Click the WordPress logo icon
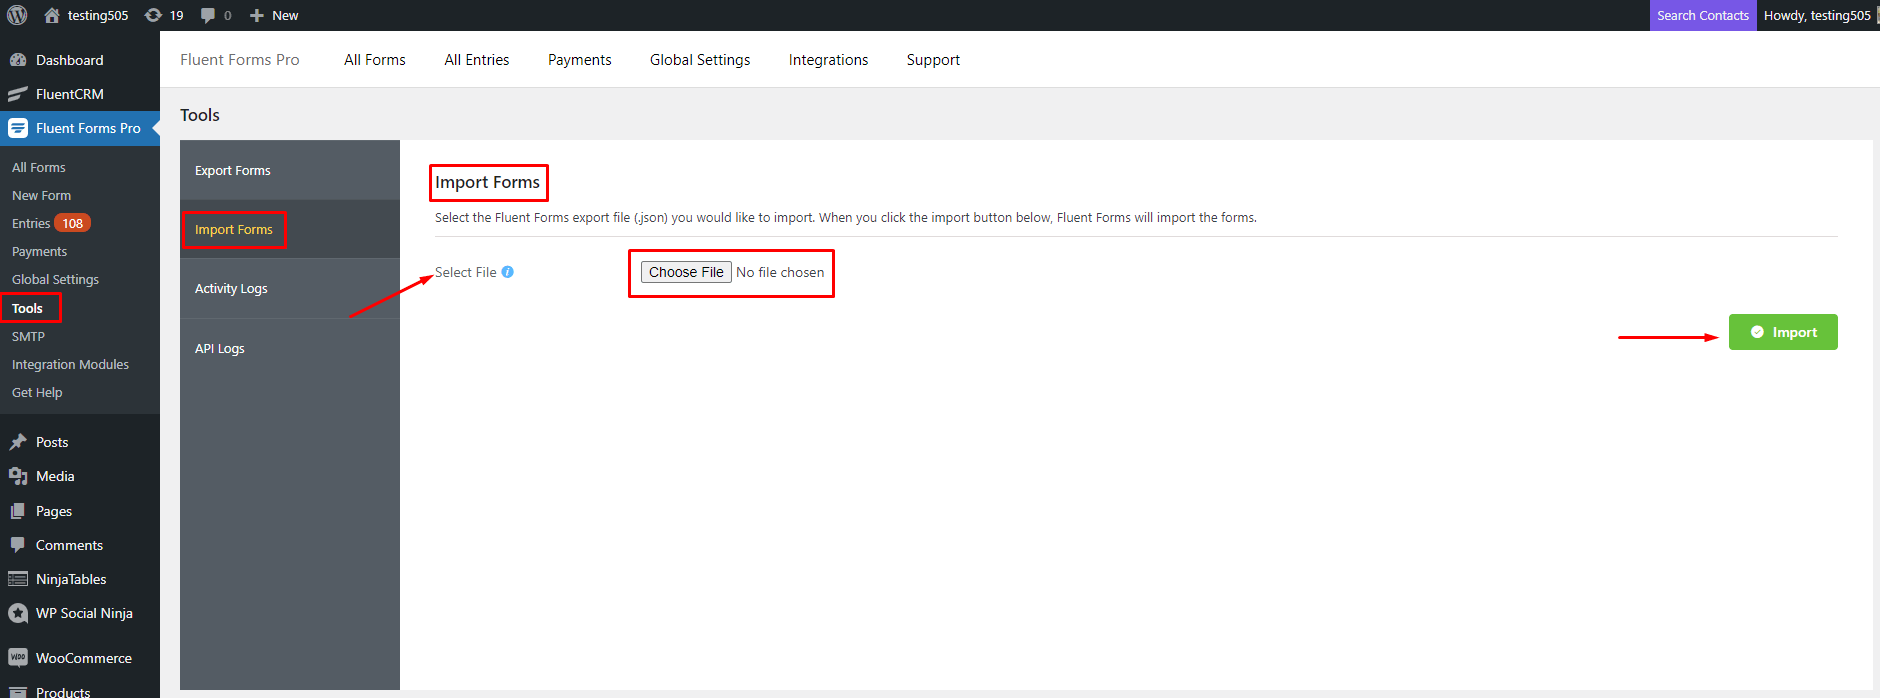The image size is (1880, 698). click(17, 15)
